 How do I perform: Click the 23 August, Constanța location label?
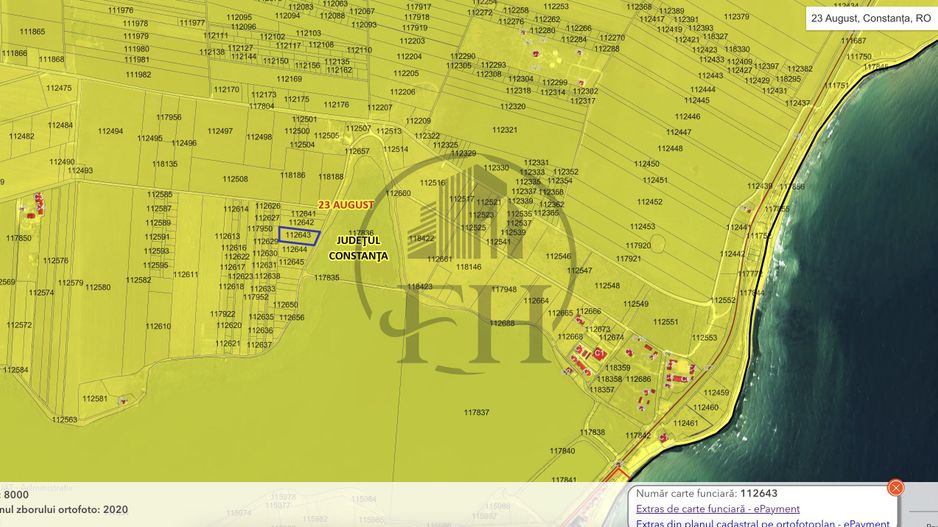click(x=870, y=18)
